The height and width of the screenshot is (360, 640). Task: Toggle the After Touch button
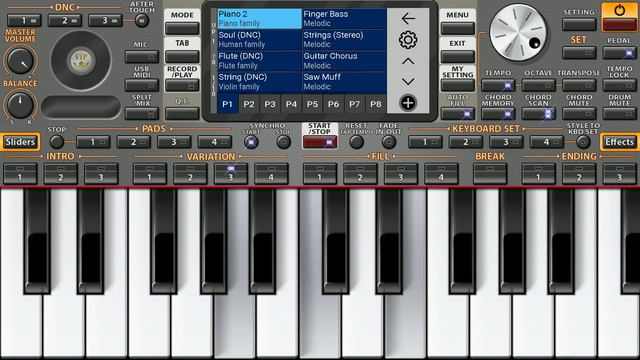pyautogui.click(x=142, y=20)
